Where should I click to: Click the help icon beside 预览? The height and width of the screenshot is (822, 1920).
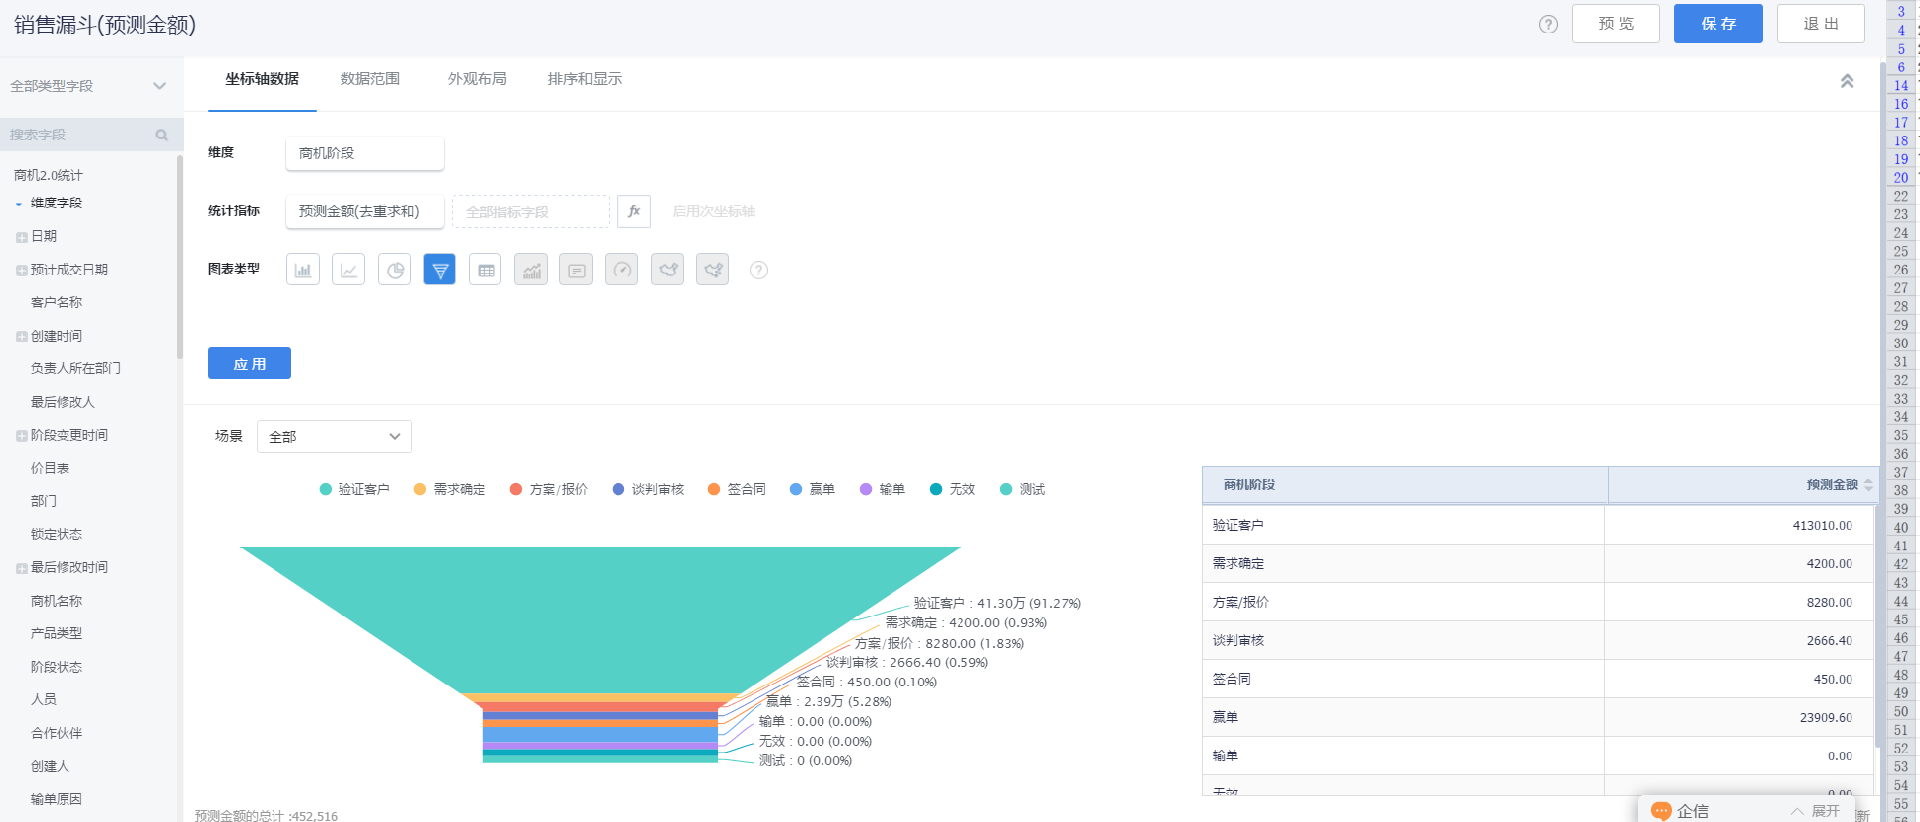(x=1548, y=24)
